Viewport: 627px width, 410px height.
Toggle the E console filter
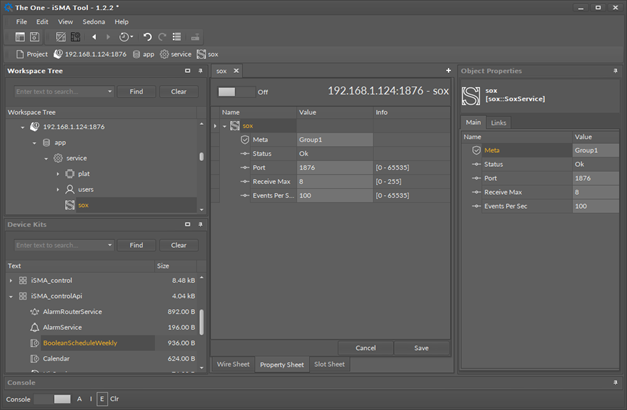click(102, 398)
